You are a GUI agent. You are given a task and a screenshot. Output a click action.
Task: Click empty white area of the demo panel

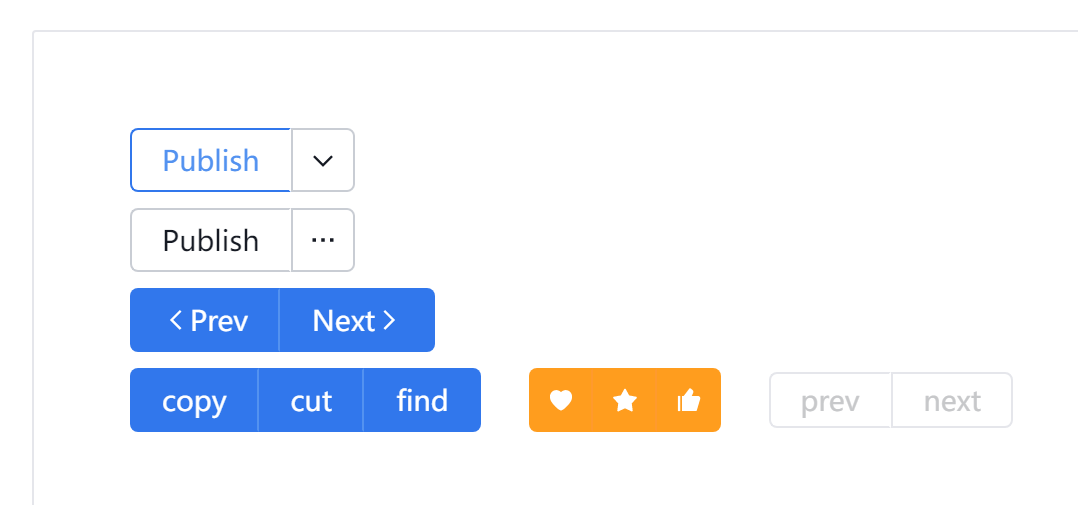[688, 206]
